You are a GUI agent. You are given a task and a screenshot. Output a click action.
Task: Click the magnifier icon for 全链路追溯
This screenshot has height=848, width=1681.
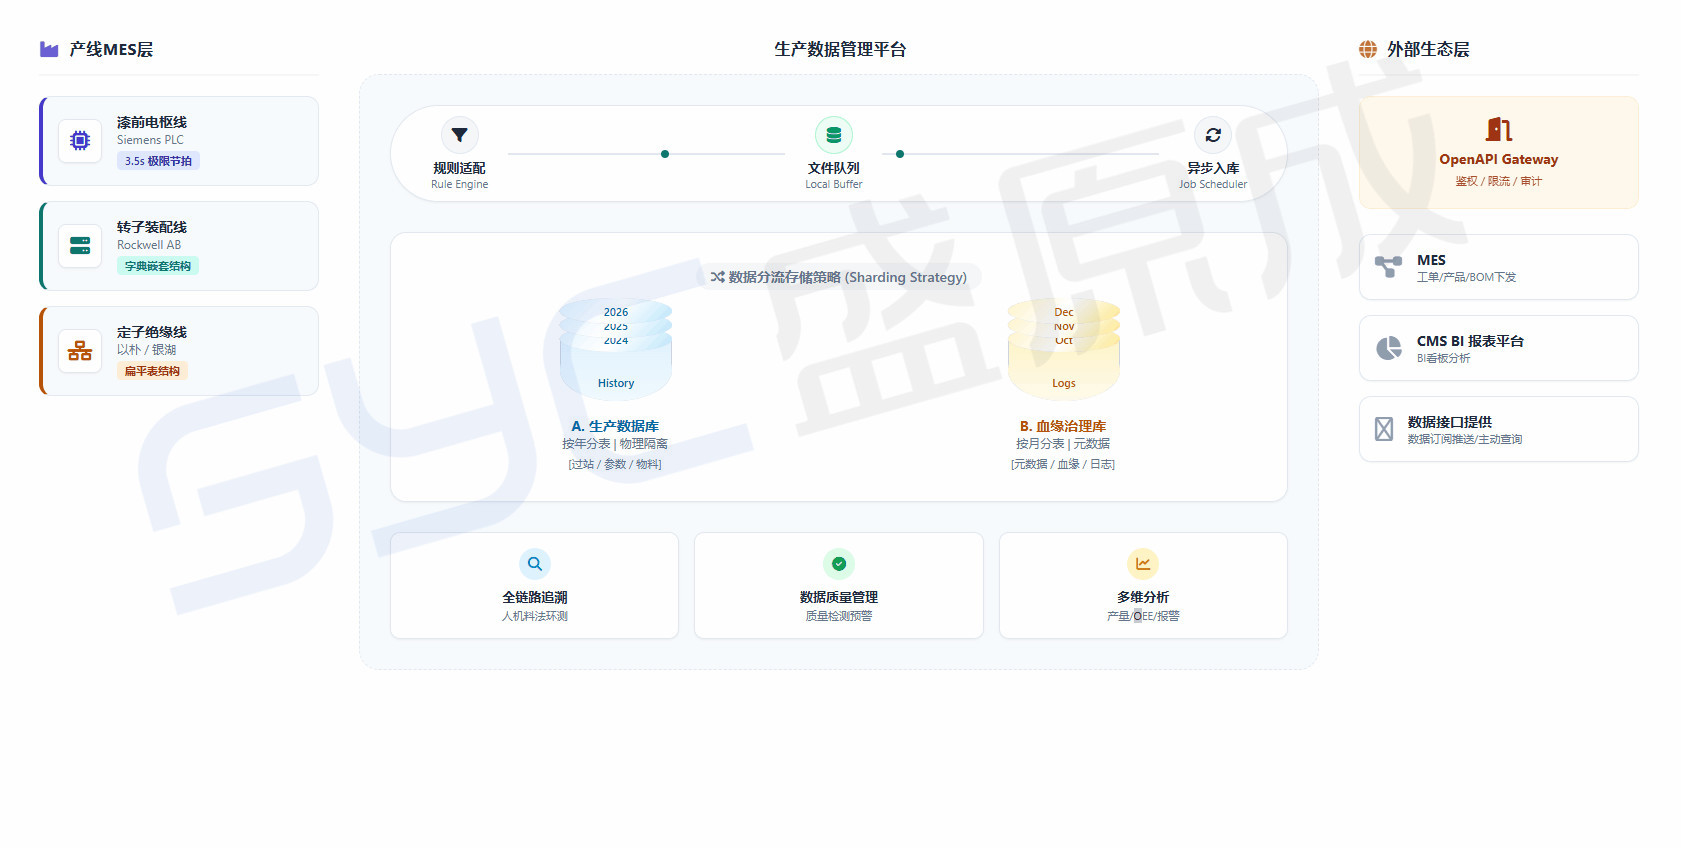point(535,564)
